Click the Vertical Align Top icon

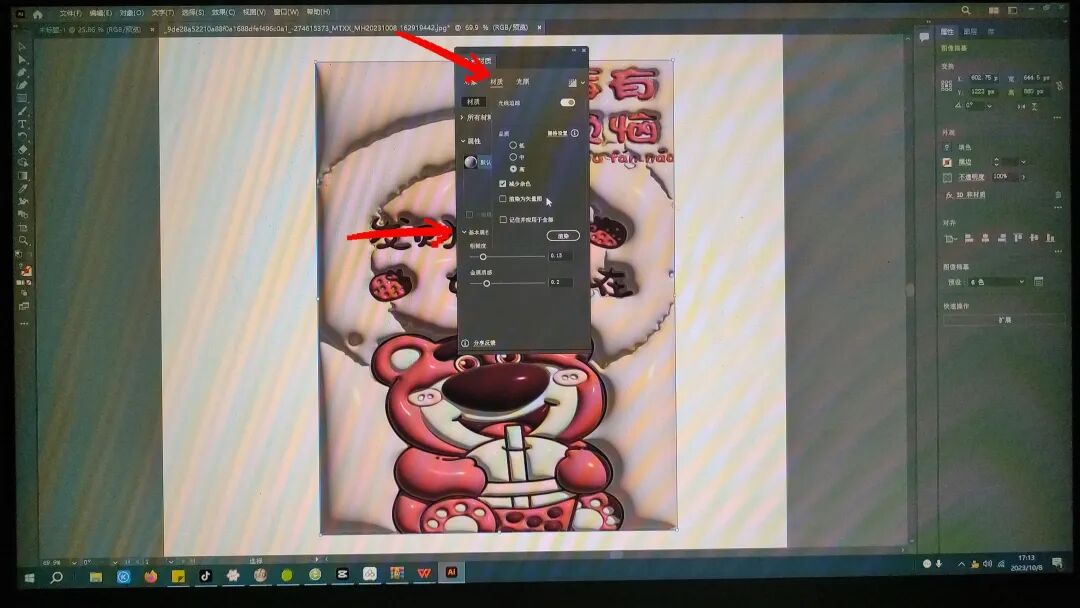click(x=1017, y=238)
